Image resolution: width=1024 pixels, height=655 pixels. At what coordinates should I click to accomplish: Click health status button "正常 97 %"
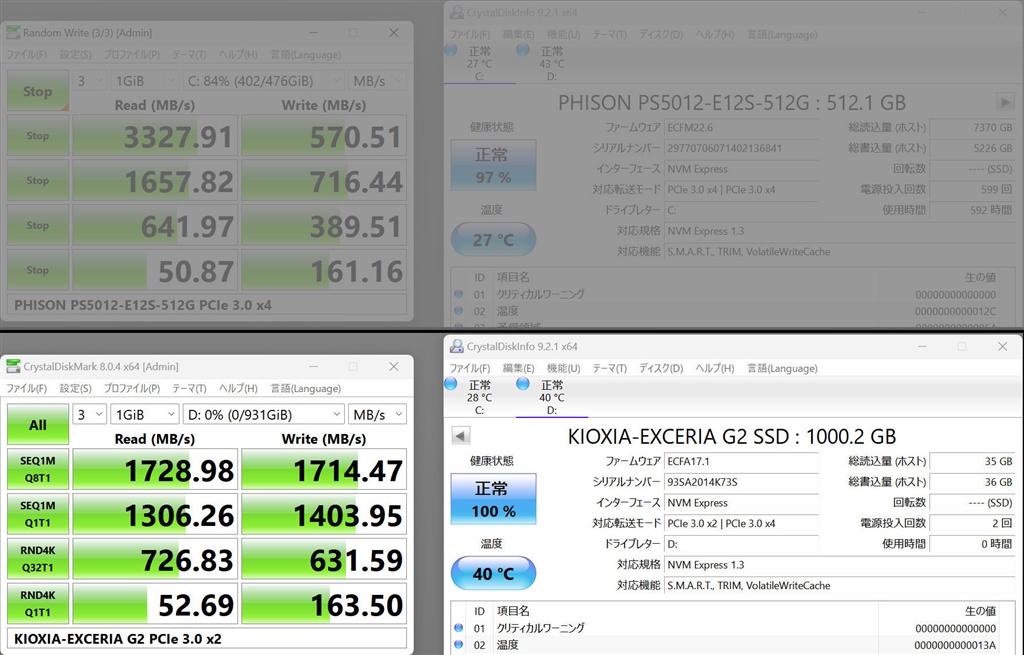[x=493, y=165]
